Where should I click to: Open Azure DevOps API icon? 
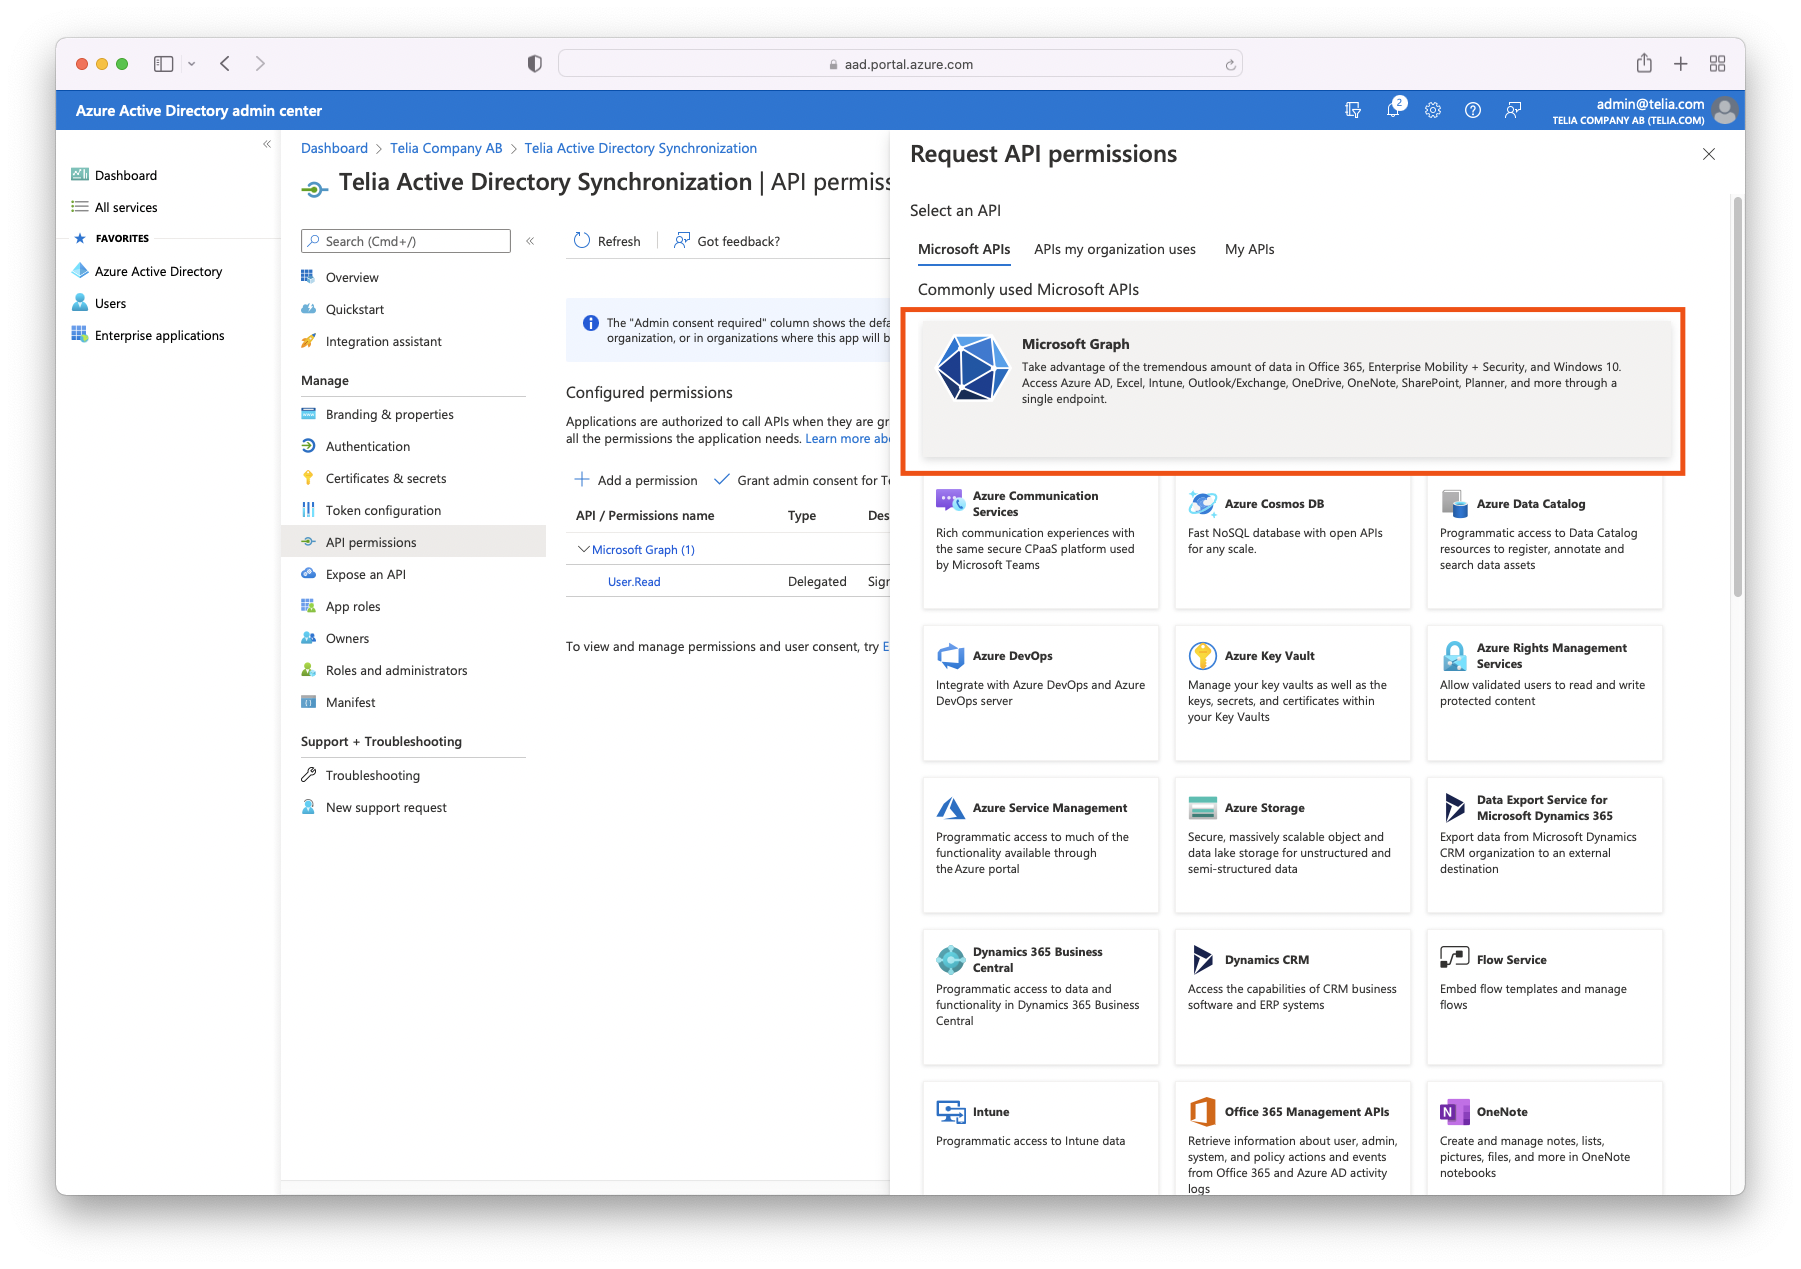pos(950,655)
